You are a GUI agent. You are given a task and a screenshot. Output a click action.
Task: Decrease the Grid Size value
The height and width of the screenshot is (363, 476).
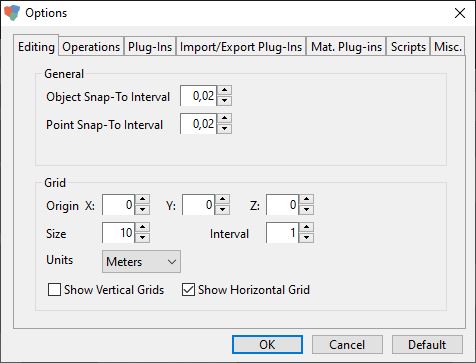coord(143,238)
